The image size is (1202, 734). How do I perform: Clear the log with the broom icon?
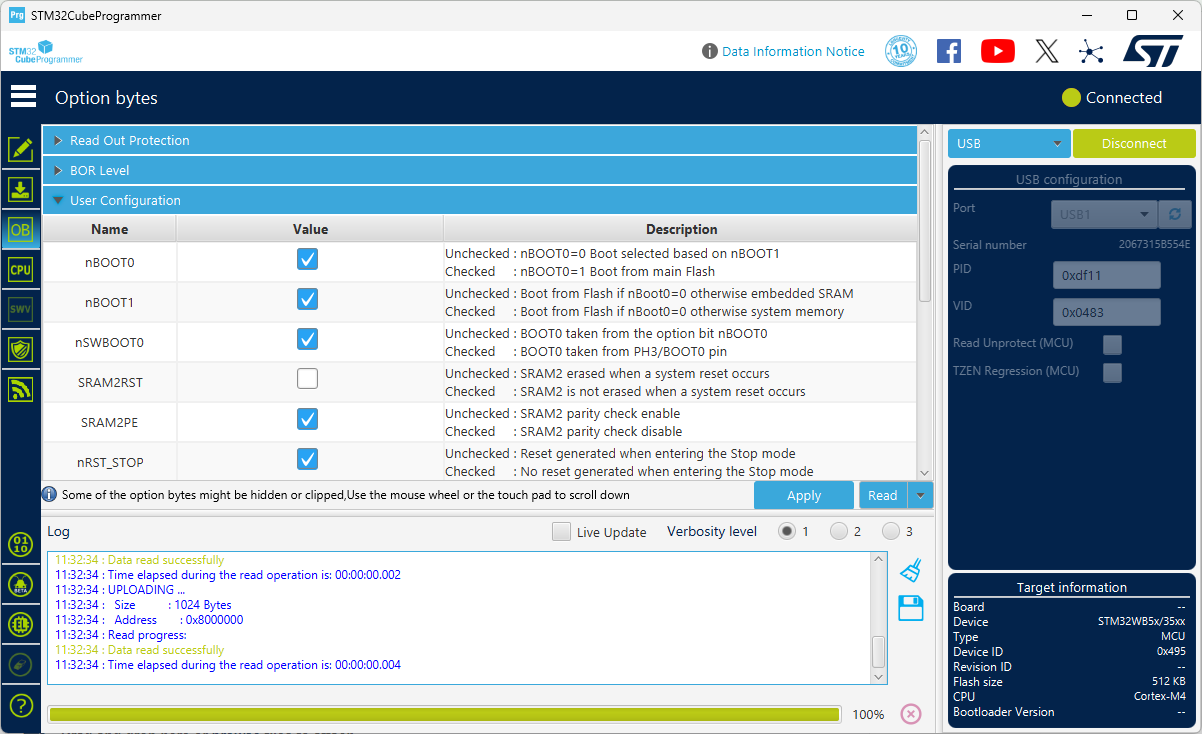pos(910,570)
